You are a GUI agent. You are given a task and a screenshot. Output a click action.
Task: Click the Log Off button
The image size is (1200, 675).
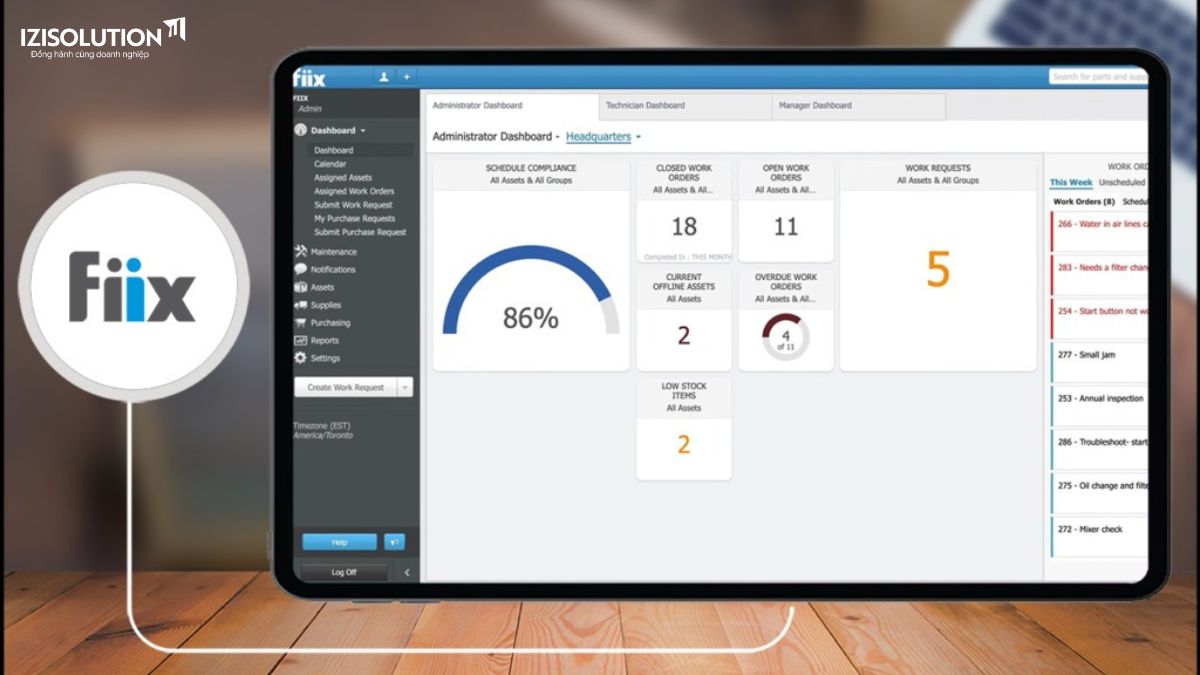(344, 572)
